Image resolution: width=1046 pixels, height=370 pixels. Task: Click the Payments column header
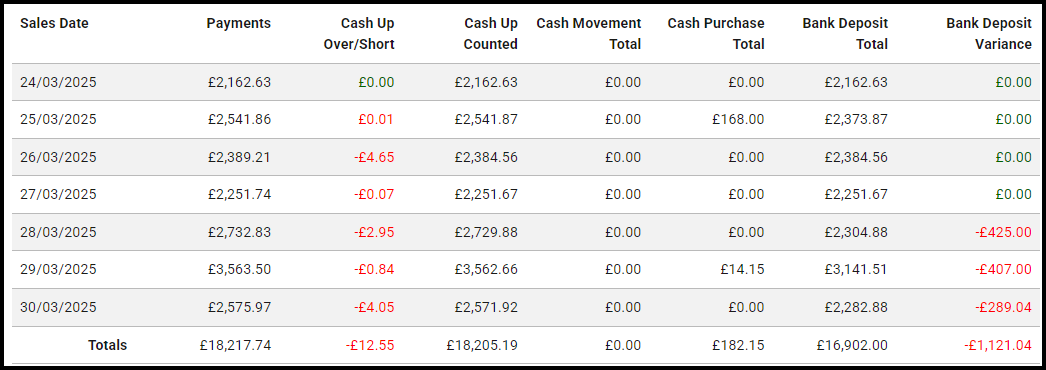(239, 23)
